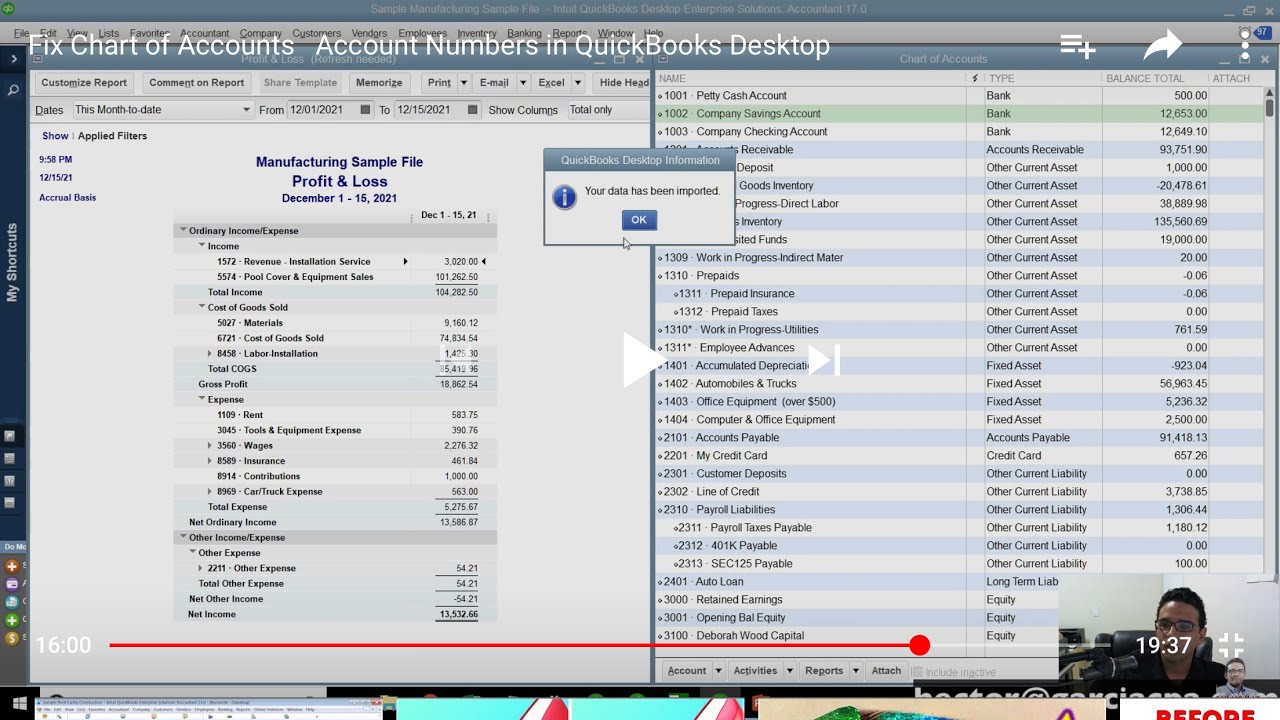Expand the My Shortcuts sidebar arrow
Image resolution: width=1280 pixels, height=720 pixels.
[x=13, y=59]
